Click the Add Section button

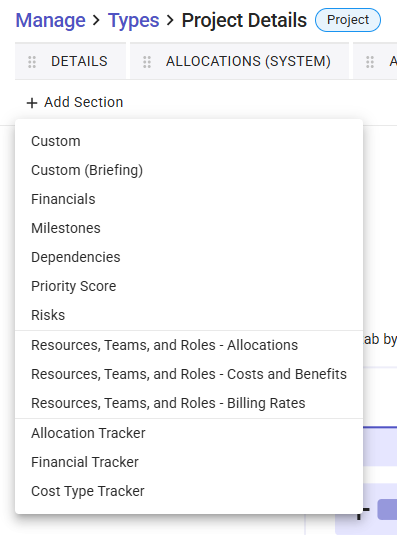(75, 102)
